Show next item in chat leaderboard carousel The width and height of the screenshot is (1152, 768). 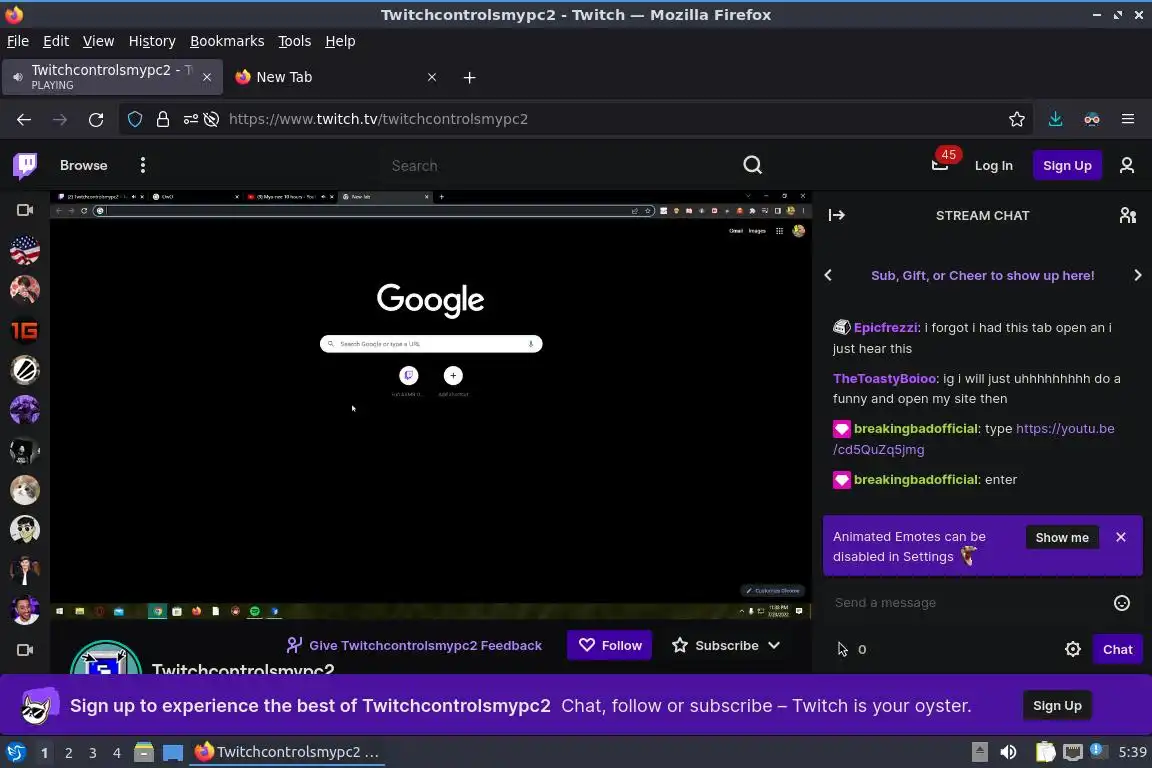pos(1137,275)
